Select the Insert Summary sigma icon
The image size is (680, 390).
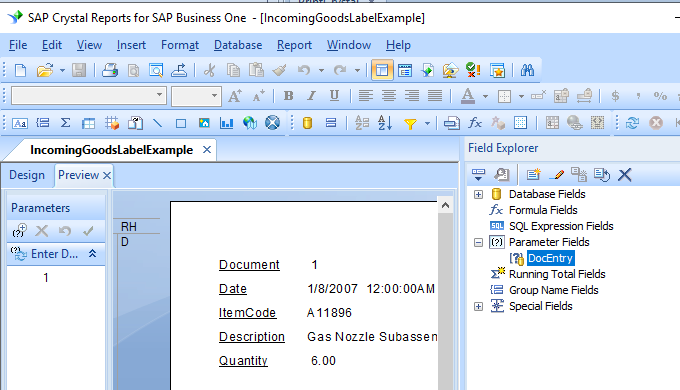click(65, 123)
